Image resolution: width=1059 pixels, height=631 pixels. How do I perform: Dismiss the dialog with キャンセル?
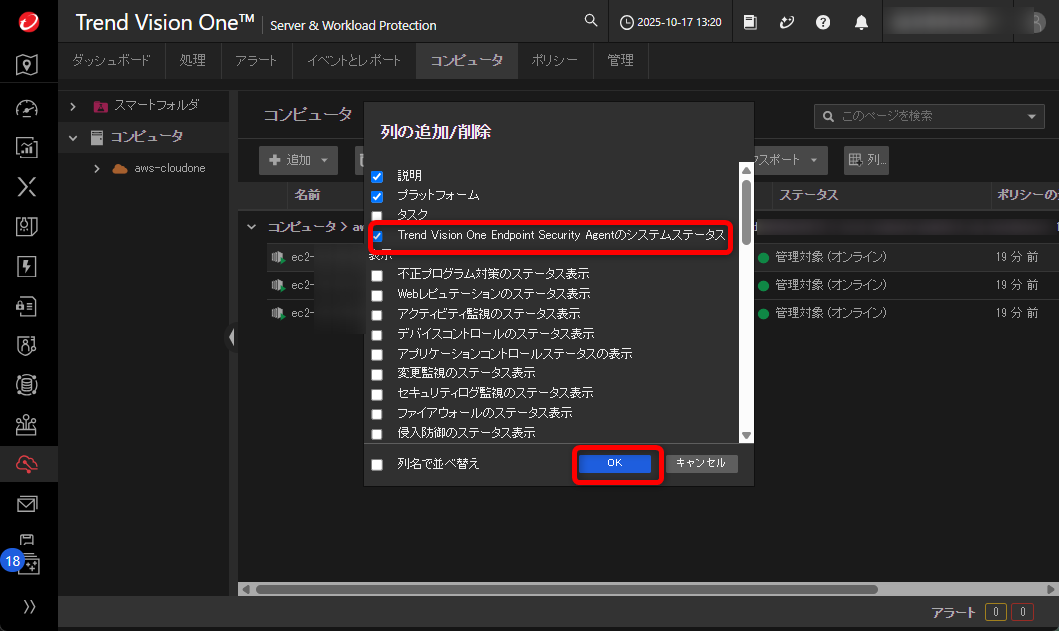[x=701, y=463]
